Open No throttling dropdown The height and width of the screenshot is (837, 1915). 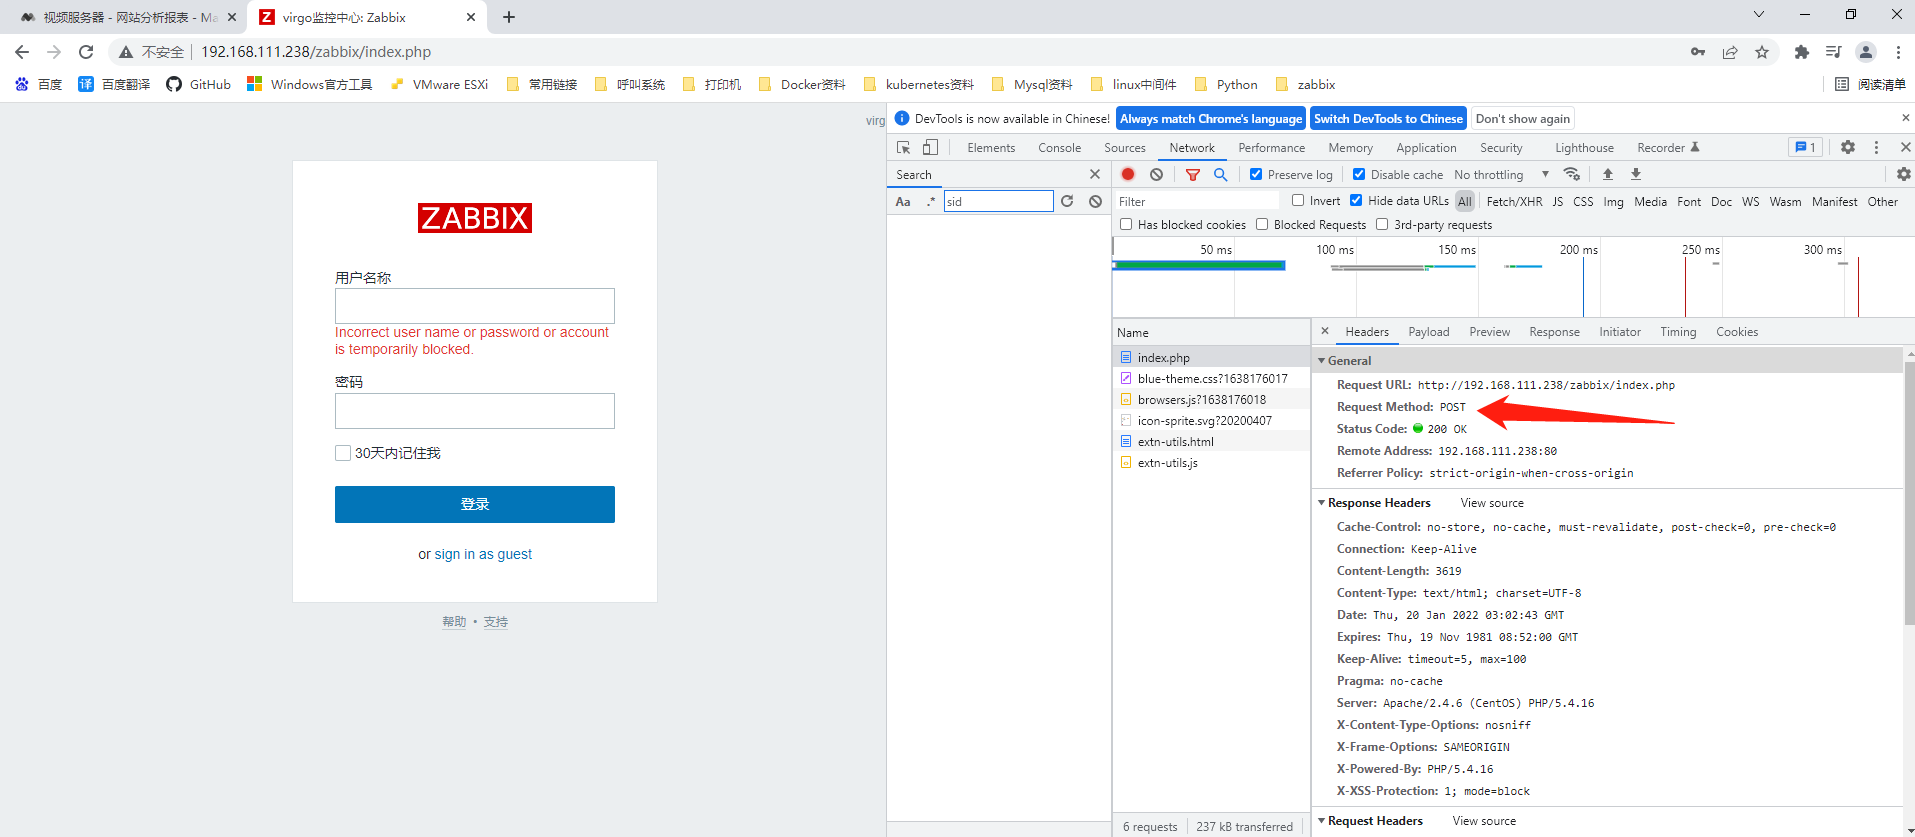(1501, 174)
